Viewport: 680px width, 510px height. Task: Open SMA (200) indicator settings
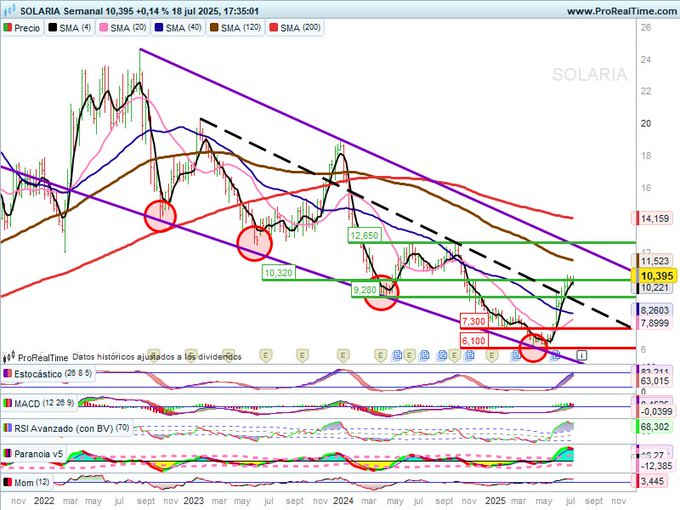tap(295, 28)
